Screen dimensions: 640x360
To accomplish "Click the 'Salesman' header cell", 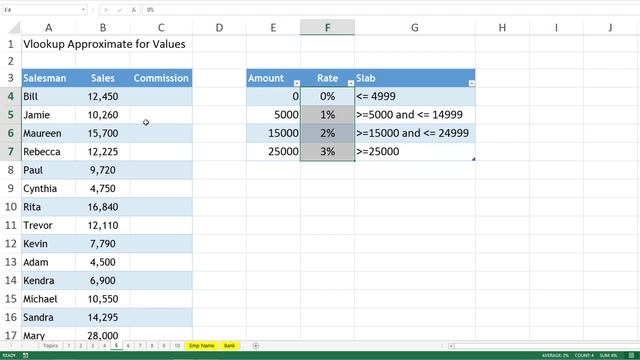I will (x=49, y=78).
